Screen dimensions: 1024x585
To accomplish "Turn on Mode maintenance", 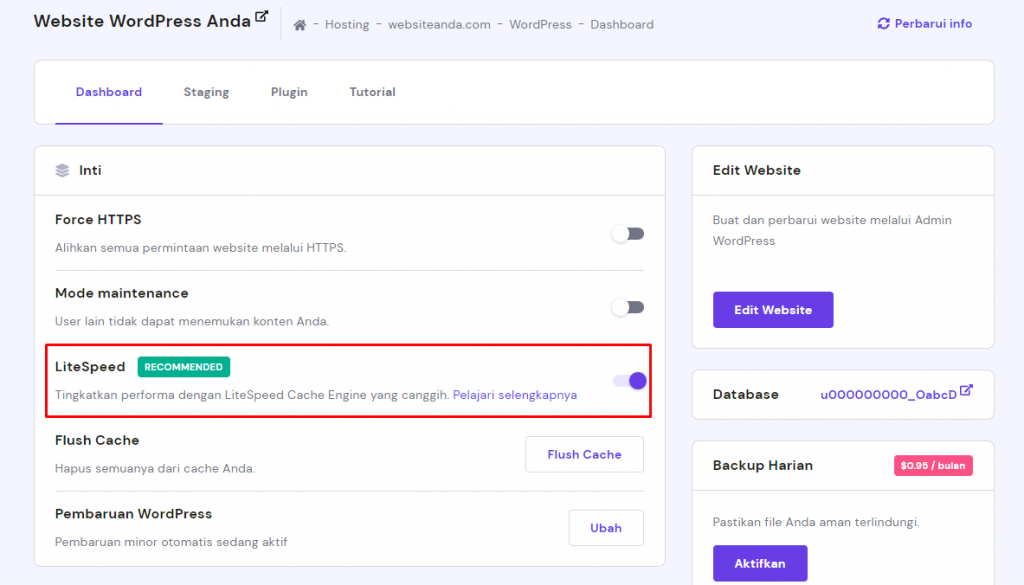I will [x=628, y=307].
